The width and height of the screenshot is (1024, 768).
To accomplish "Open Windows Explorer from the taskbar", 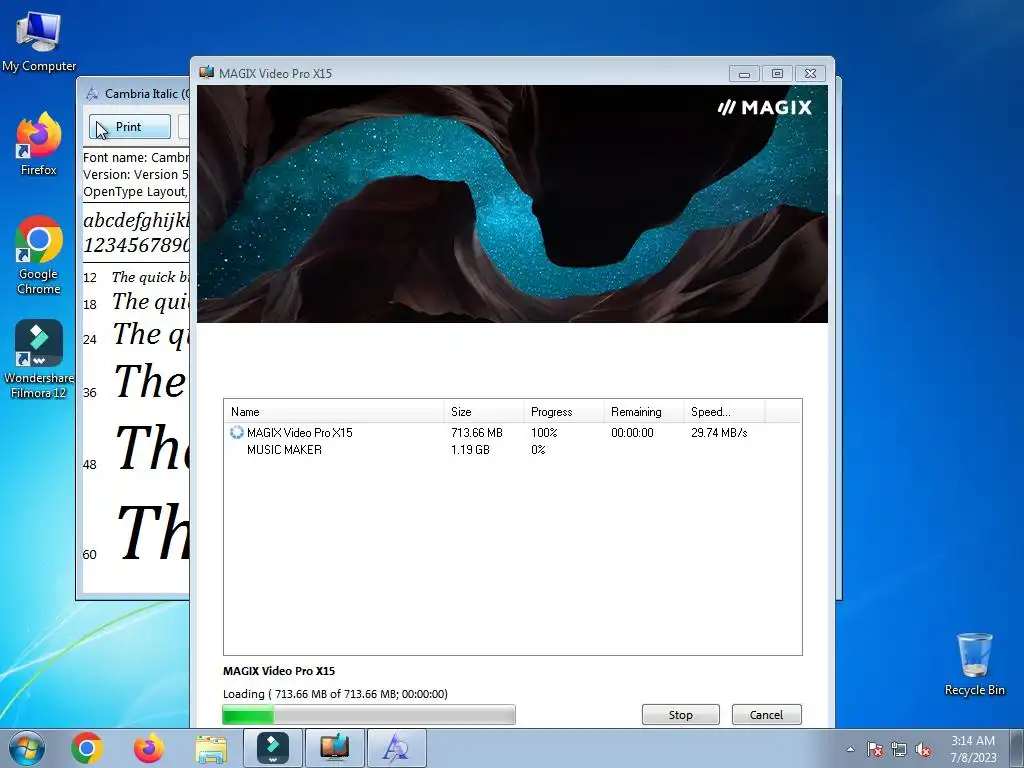I will pyautogui.click(x=211, y=748).
